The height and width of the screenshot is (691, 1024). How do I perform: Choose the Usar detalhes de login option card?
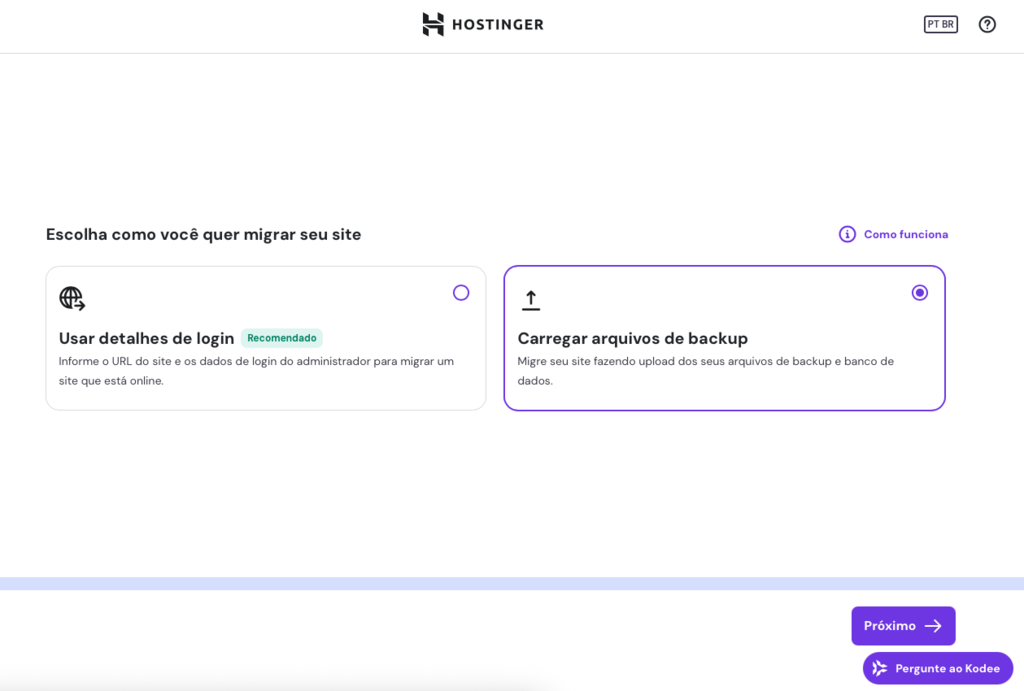[265, 338]
